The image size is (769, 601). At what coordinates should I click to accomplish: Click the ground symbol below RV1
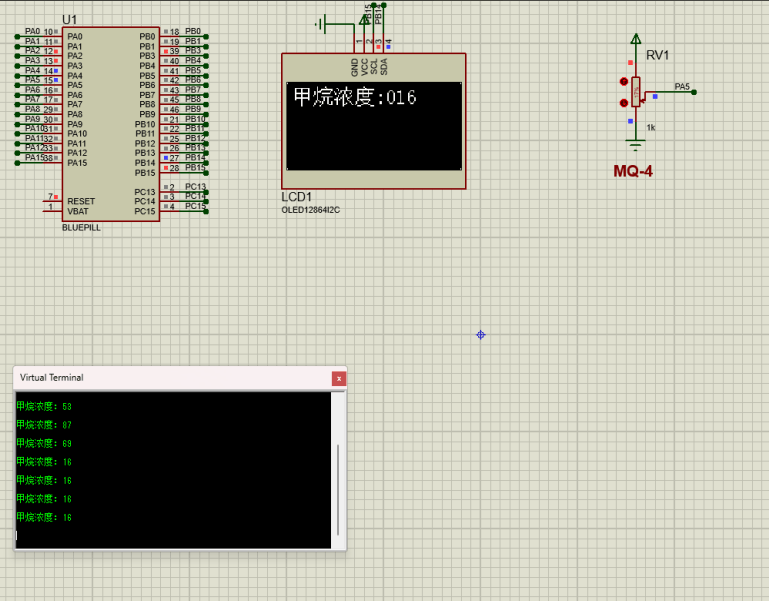(x=635, y=145)
